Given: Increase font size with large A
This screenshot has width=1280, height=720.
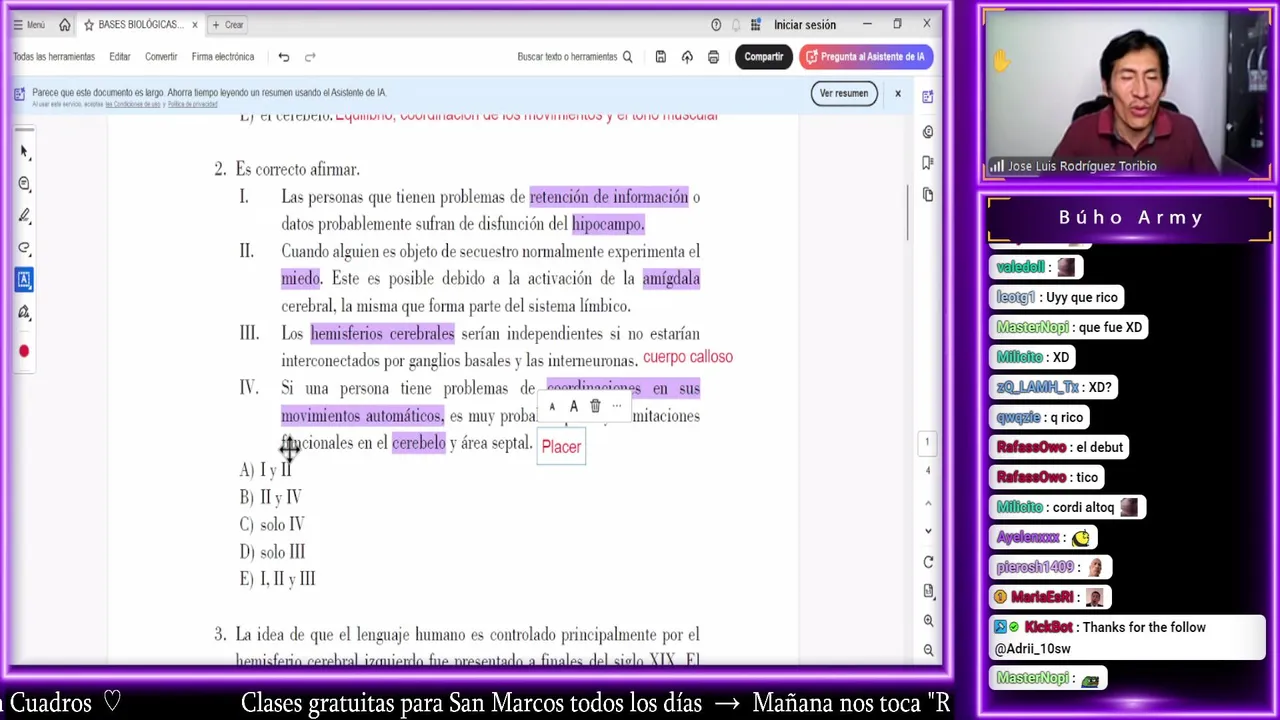Looking at the screenshot, I should coord(573,406).
